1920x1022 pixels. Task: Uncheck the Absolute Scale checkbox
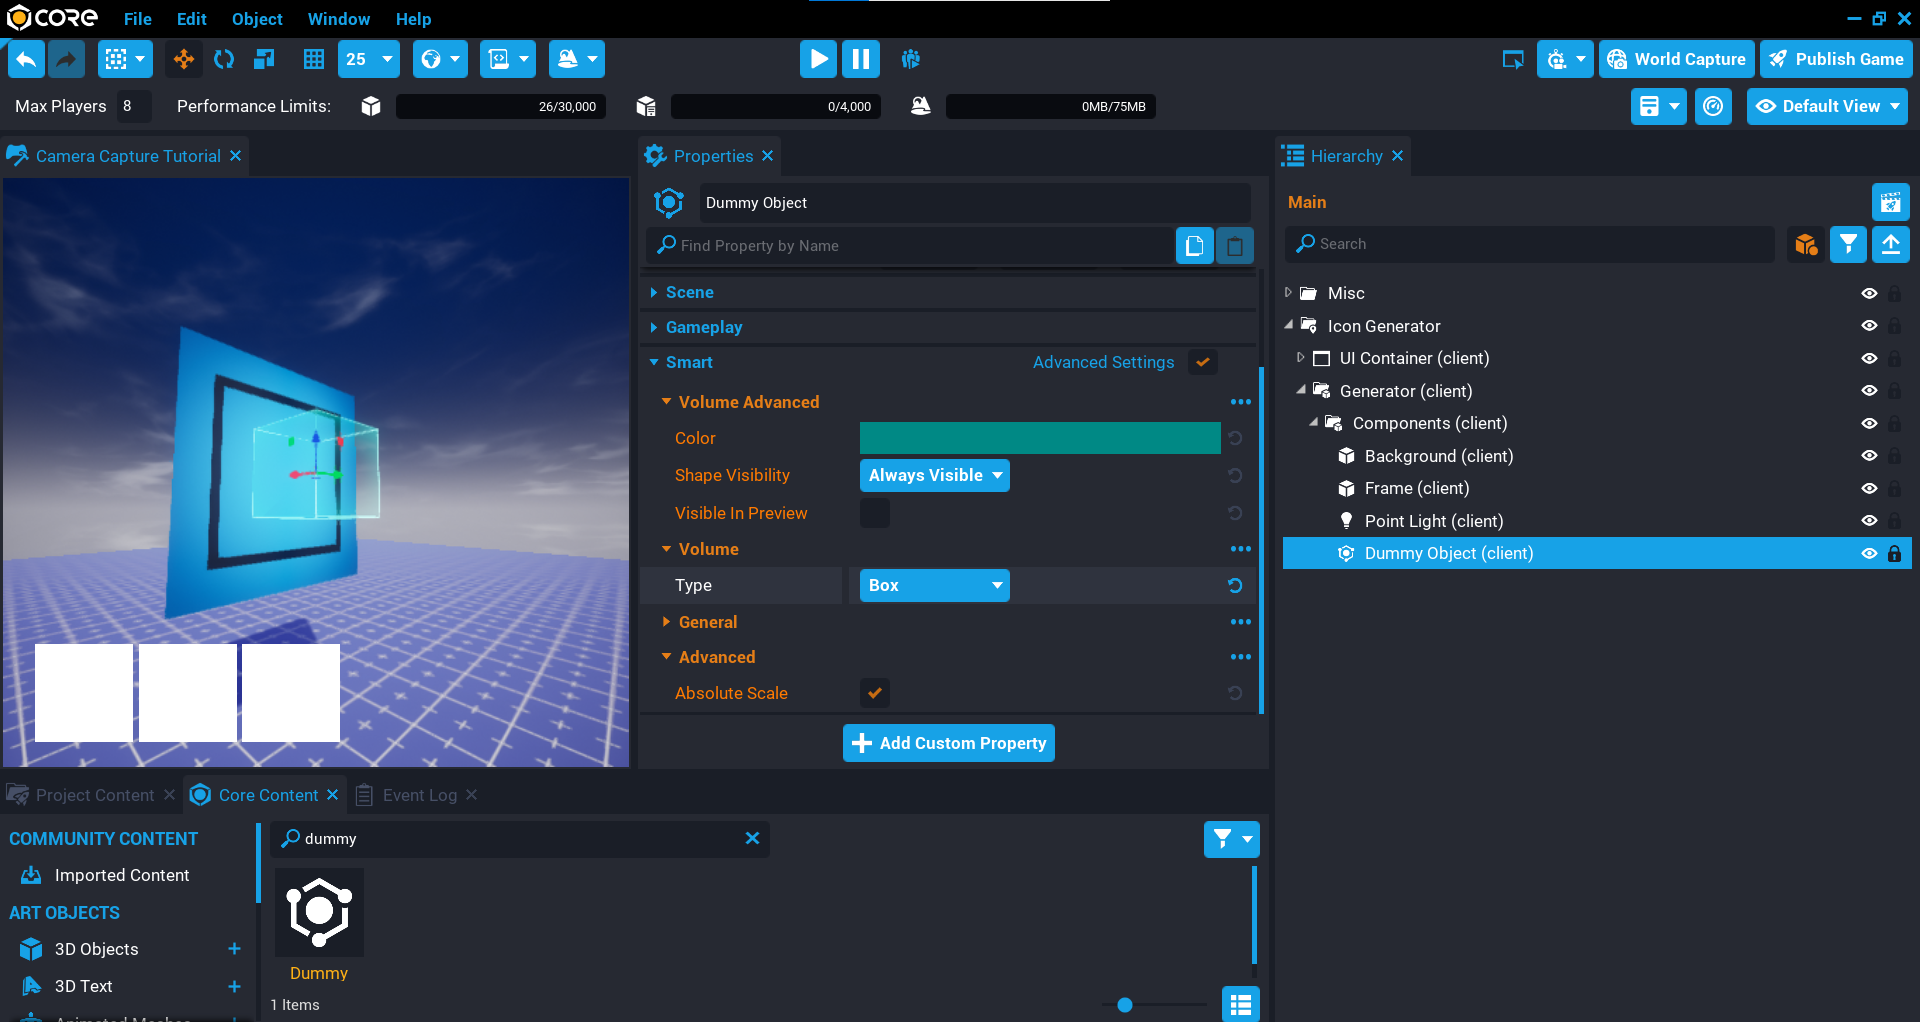pos(875,693)
